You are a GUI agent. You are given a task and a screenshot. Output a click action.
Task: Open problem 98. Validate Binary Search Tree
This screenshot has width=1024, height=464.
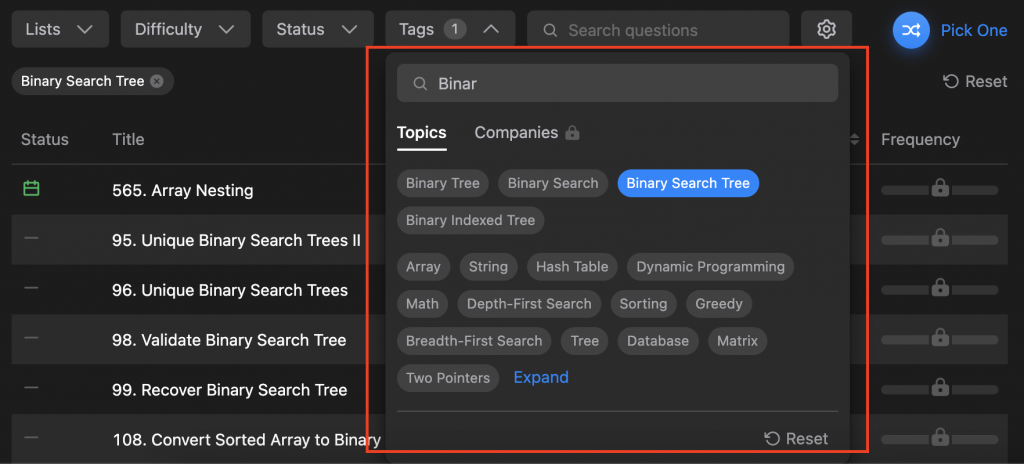[x=229, y=340]
